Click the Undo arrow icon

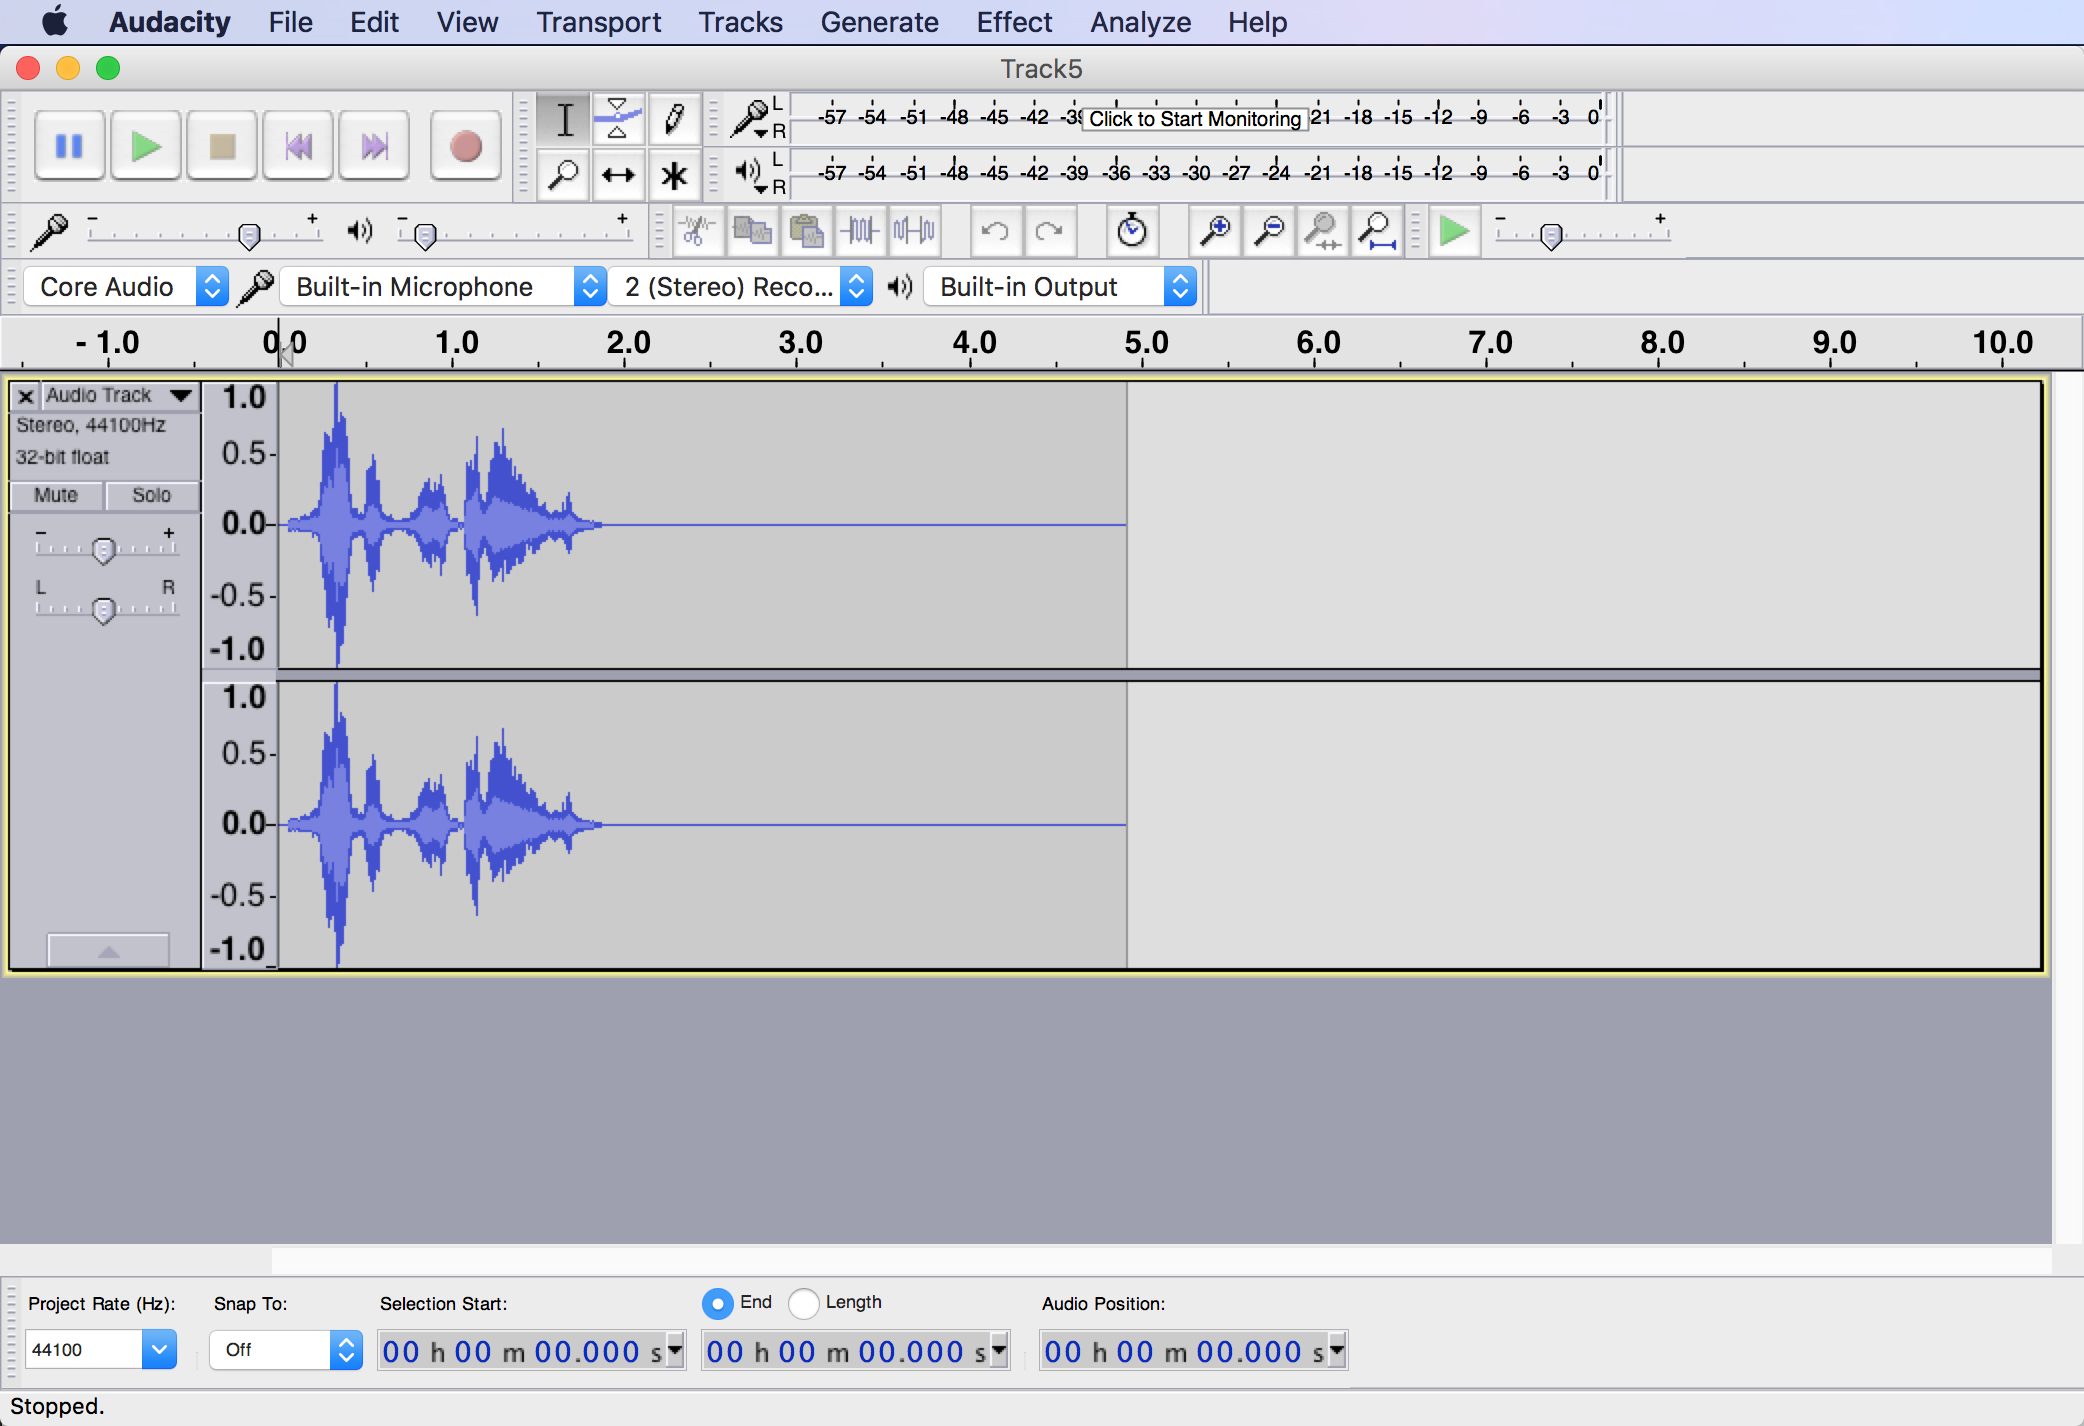coord(995,231)
